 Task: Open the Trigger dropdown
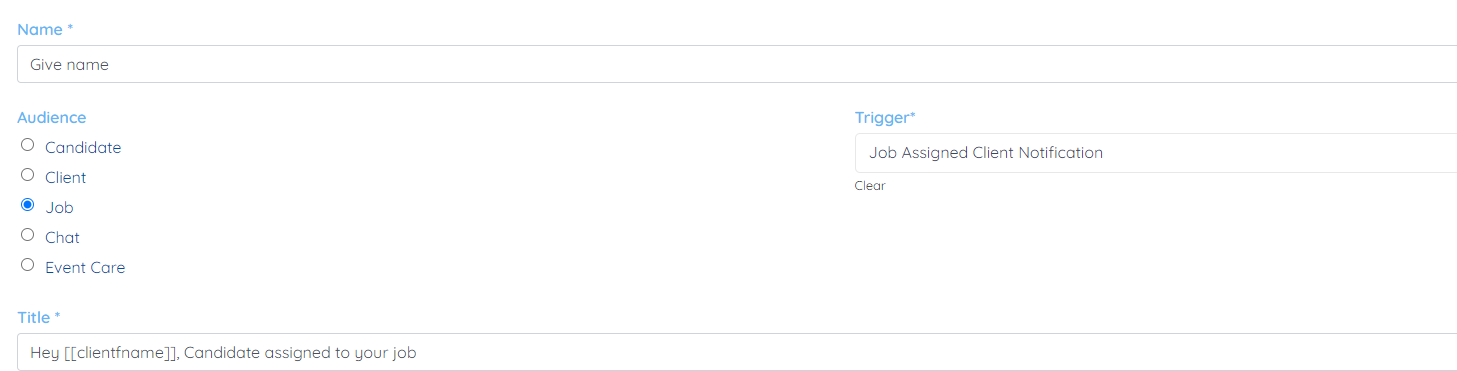1155,153
